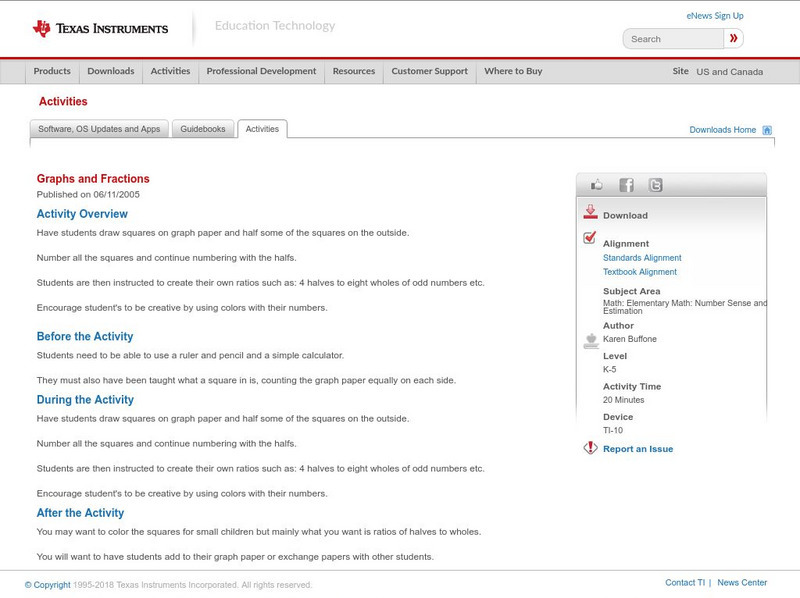Click the Report an Issue warning icon

(x=590, y=448)
